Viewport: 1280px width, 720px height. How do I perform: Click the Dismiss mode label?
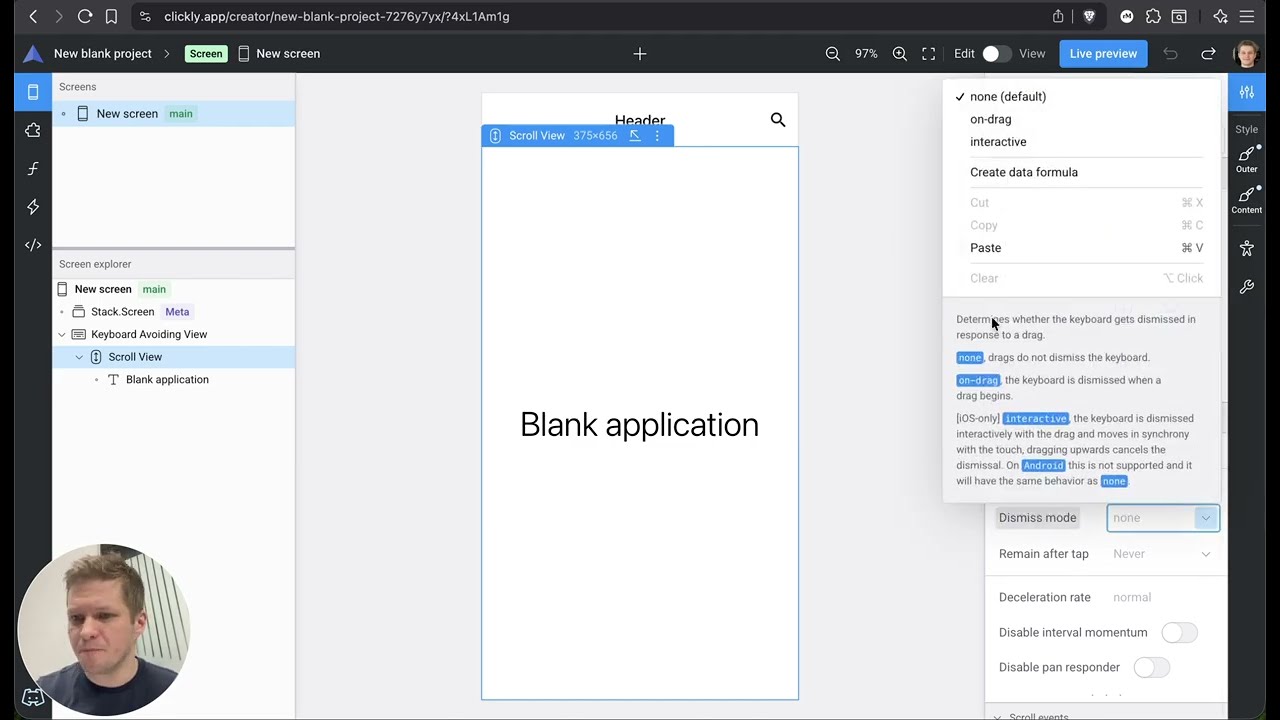(1037, 518)
